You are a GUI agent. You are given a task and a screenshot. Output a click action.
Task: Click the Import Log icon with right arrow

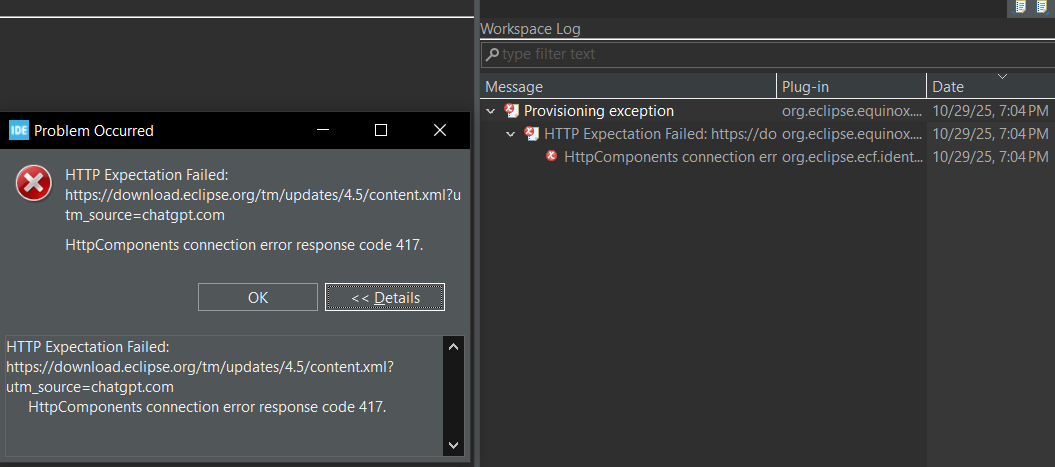(x=1042, y=7)
